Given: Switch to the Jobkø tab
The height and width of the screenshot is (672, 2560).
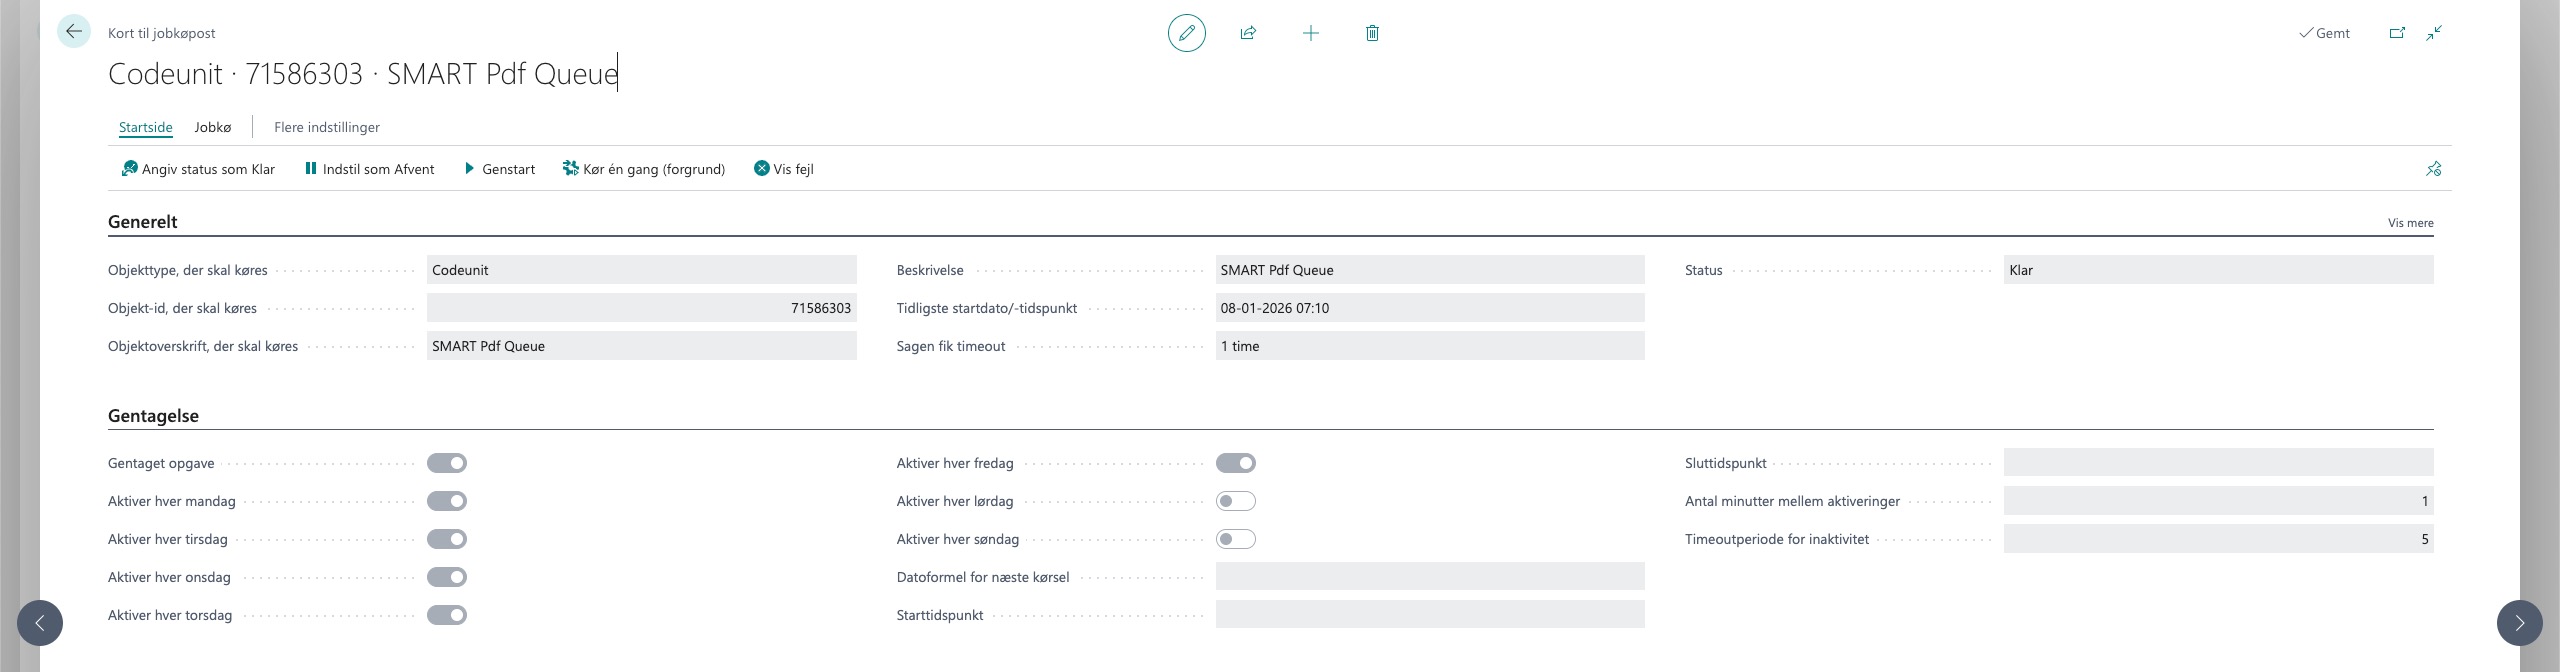Looking at the screenshot, I should [x=212, y=127].
